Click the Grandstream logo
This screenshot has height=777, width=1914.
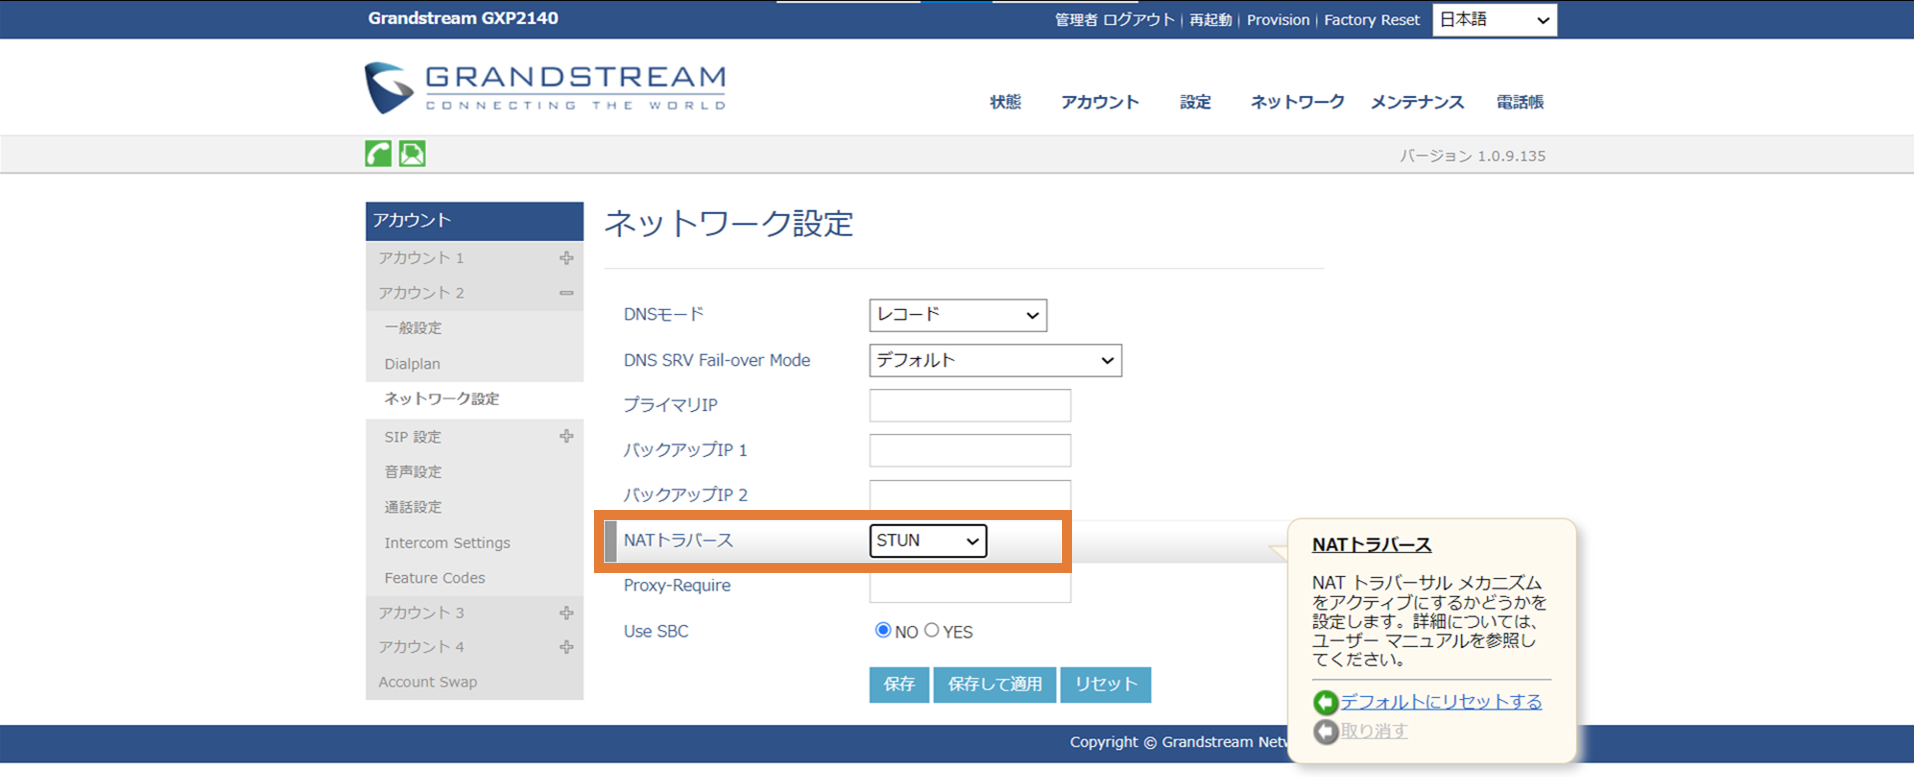pos(545,88)
